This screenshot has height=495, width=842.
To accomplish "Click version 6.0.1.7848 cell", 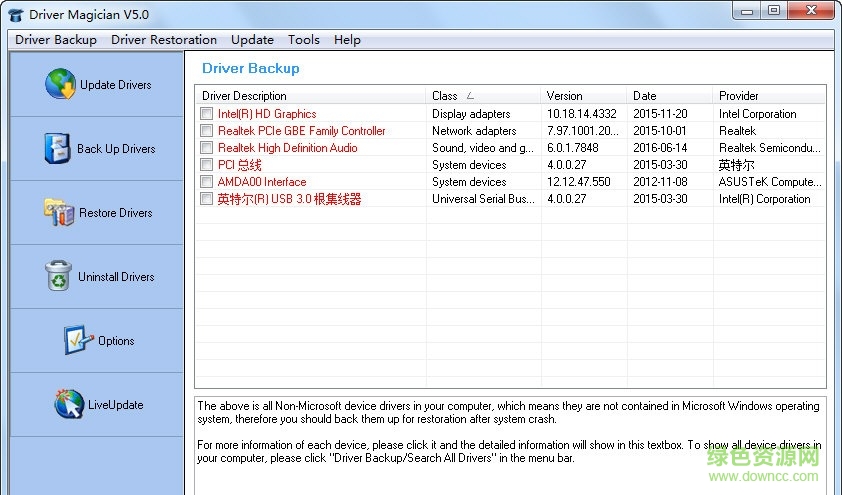I will point(572,148).
